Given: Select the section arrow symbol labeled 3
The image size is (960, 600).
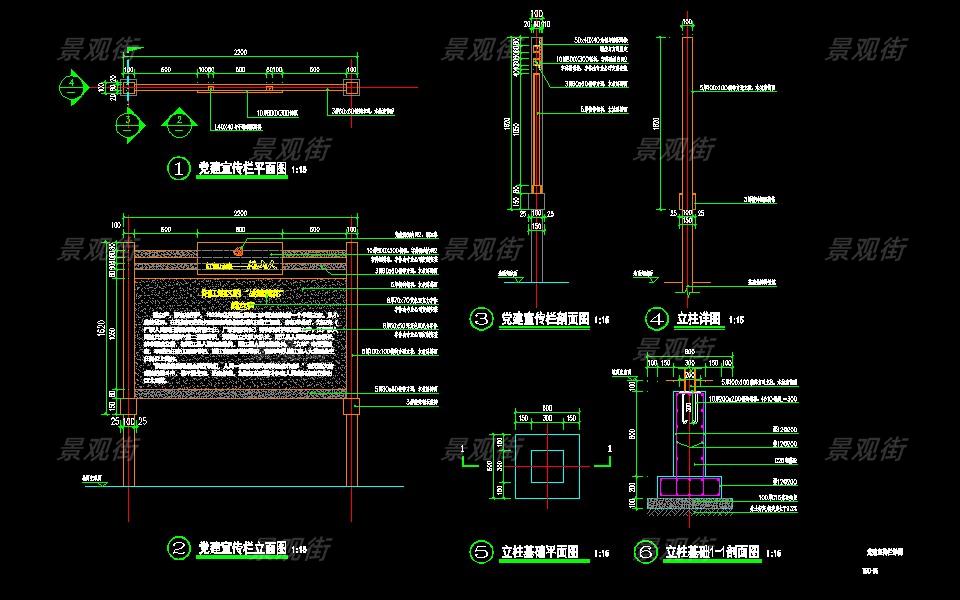Looking at the screenshot, I should (129, 123).
